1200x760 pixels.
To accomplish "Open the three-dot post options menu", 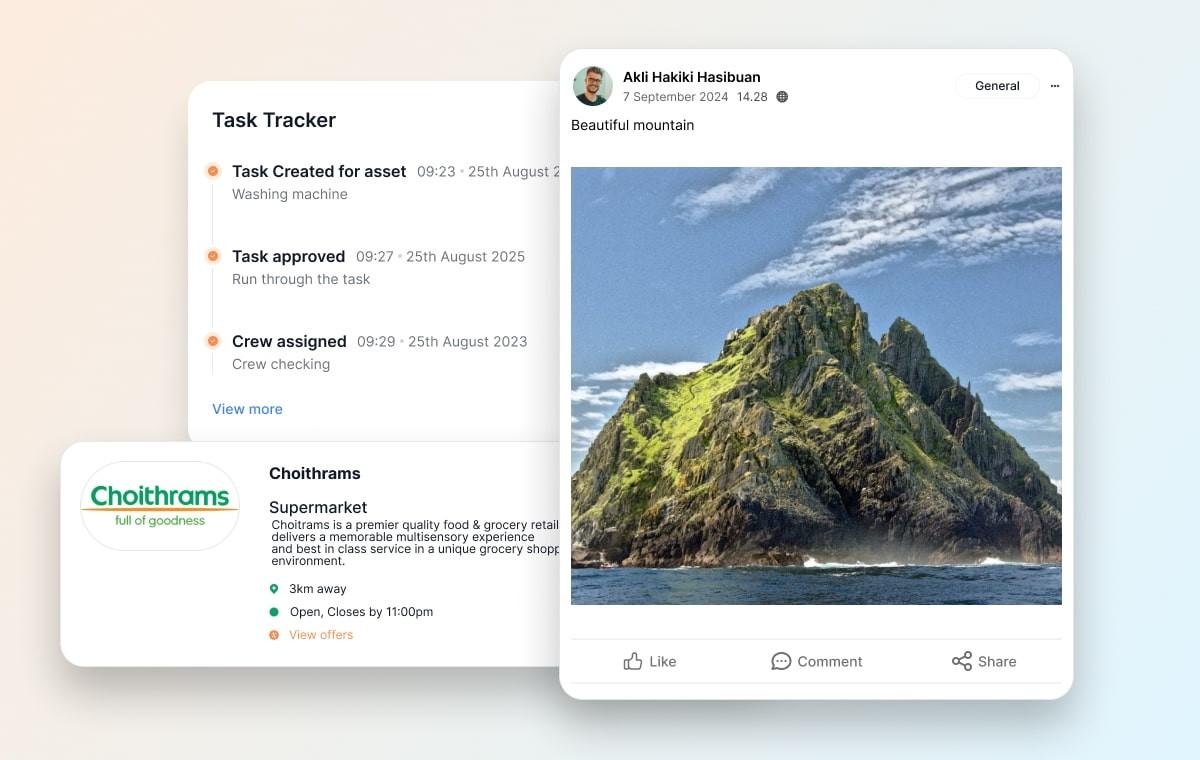I will pos(1055,86).
